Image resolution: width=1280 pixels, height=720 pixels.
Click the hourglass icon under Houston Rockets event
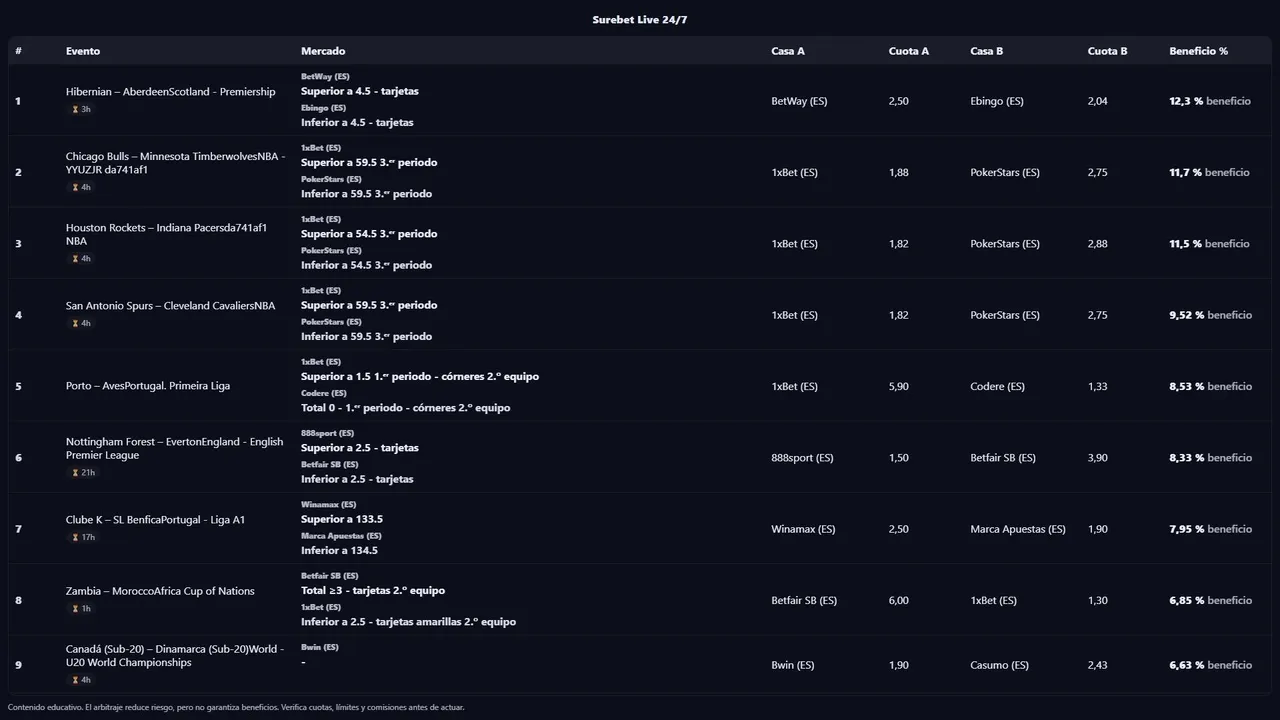point(75,259)
